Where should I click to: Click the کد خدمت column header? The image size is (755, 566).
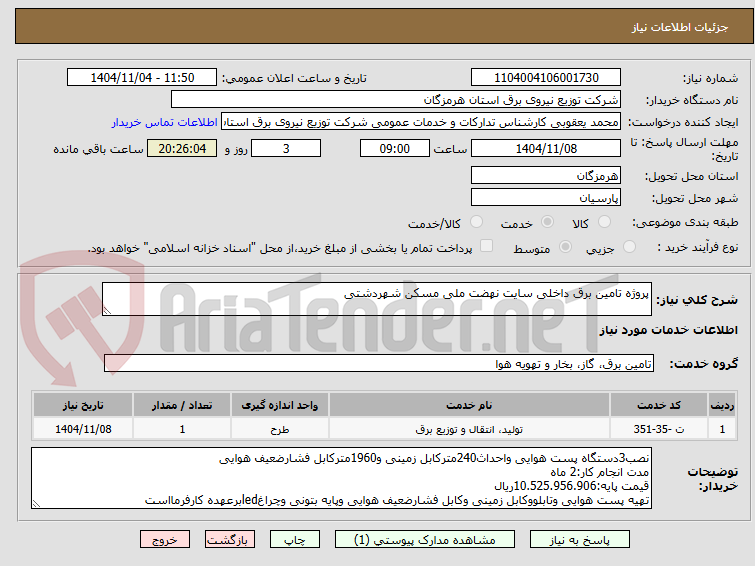pyautogui.click(x=659, y=405)
